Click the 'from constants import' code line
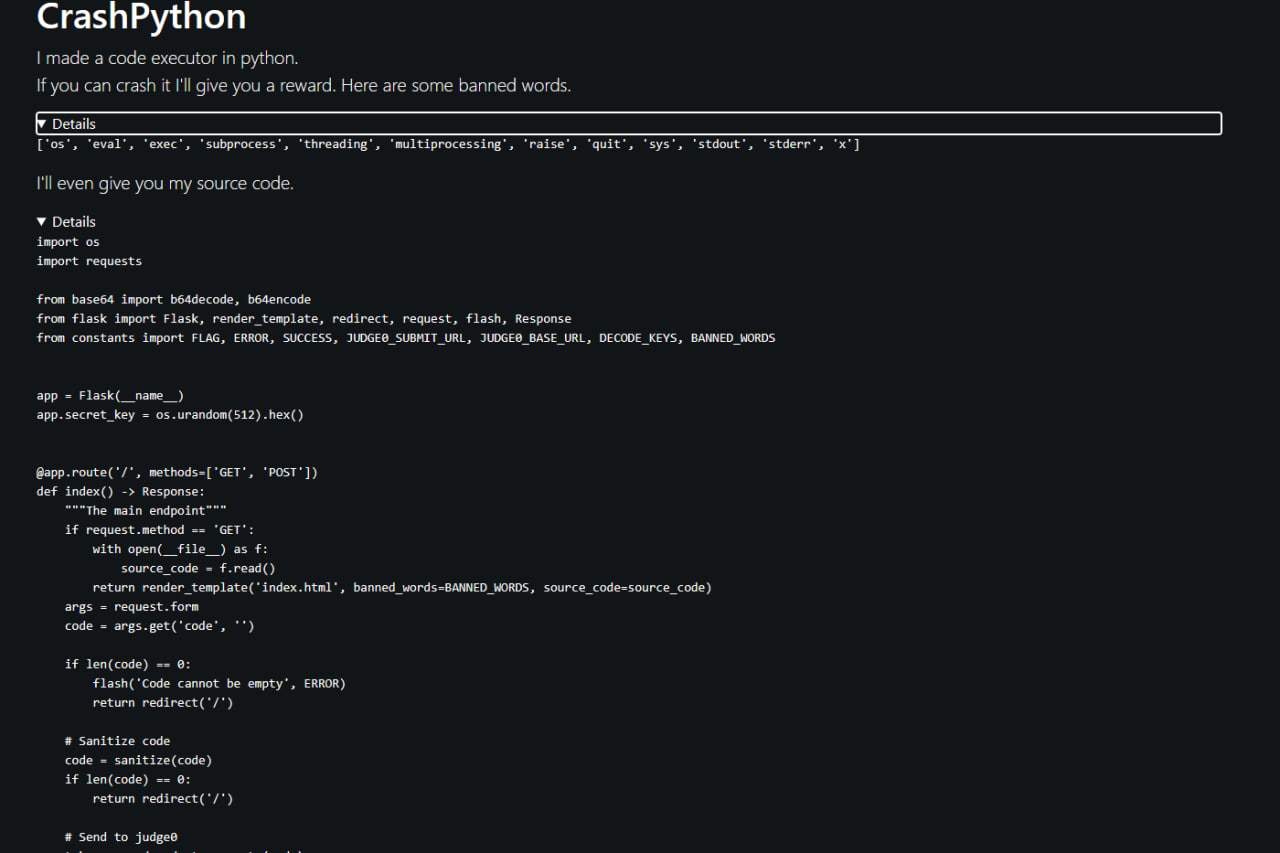This screenshot has width=1280, height=853. tap(406, 338)
